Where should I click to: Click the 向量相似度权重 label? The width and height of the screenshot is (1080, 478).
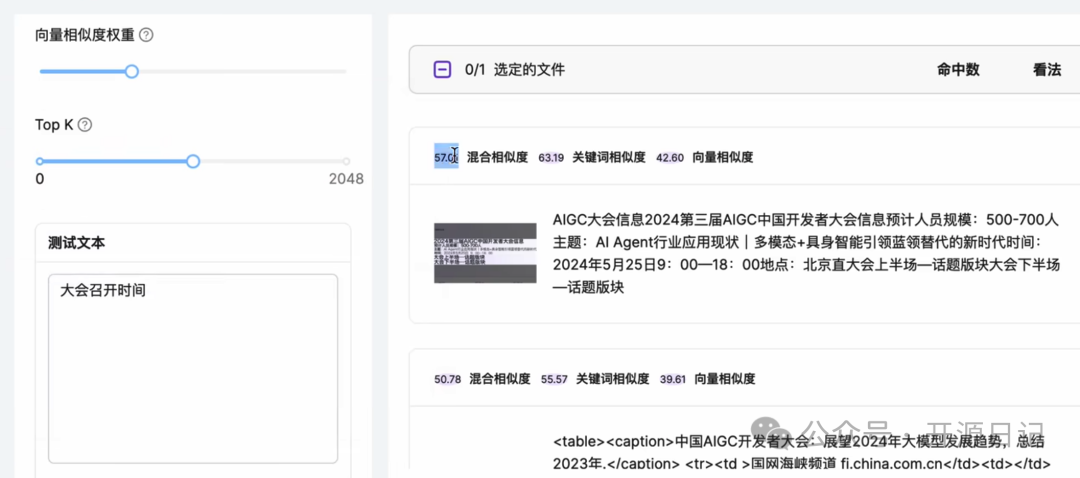pos(85,34)
